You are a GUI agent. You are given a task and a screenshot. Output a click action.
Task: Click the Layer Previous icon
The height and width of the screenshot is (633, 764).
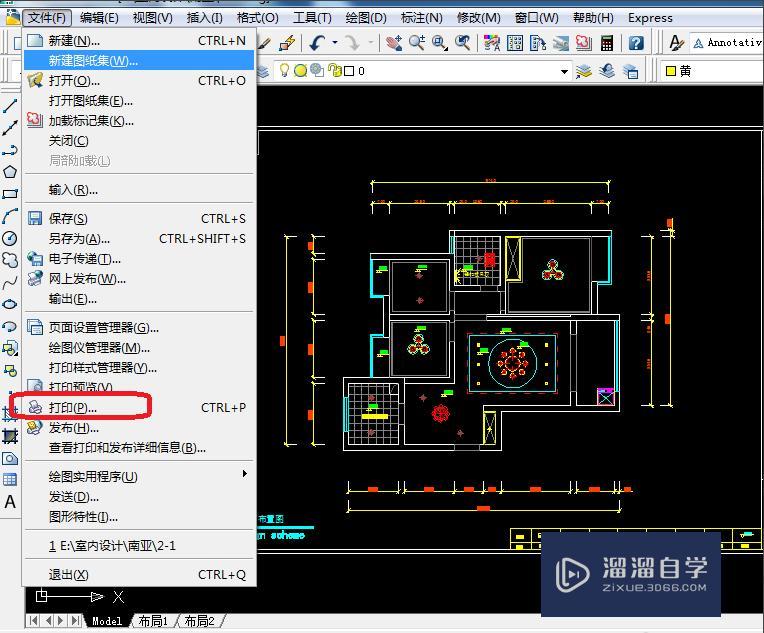point(607,71)
